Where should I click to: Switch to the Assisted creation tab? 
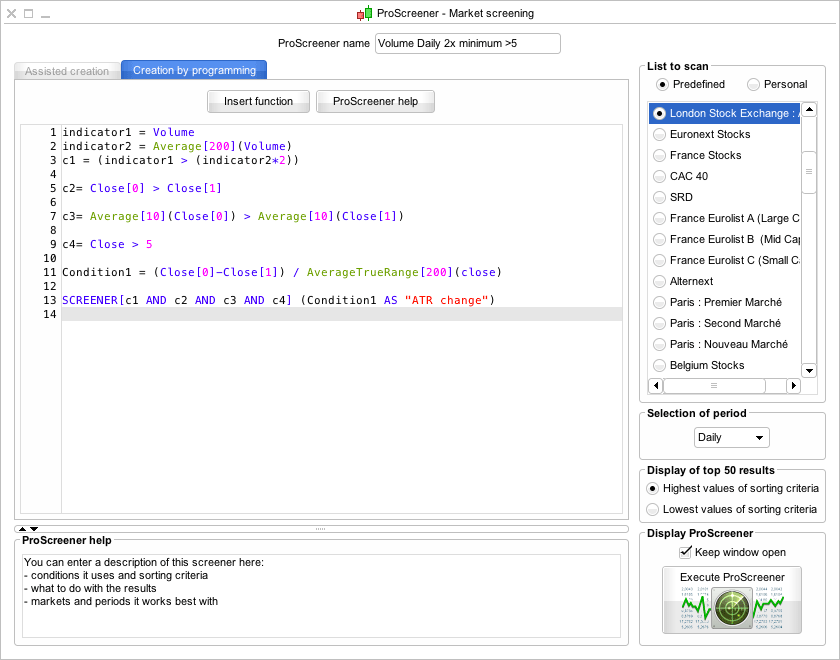point(67,71)
